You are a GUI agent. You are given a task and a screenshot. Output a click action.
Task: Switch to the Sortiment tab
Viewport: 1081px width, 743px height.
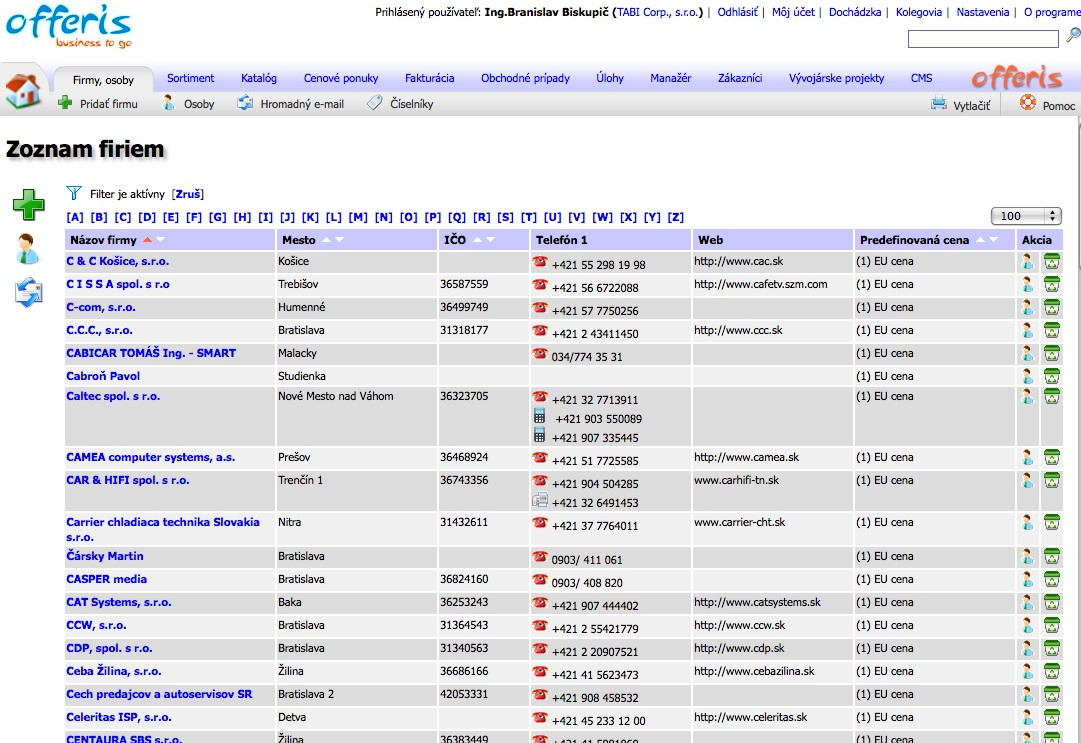click(x=190, y=79)
